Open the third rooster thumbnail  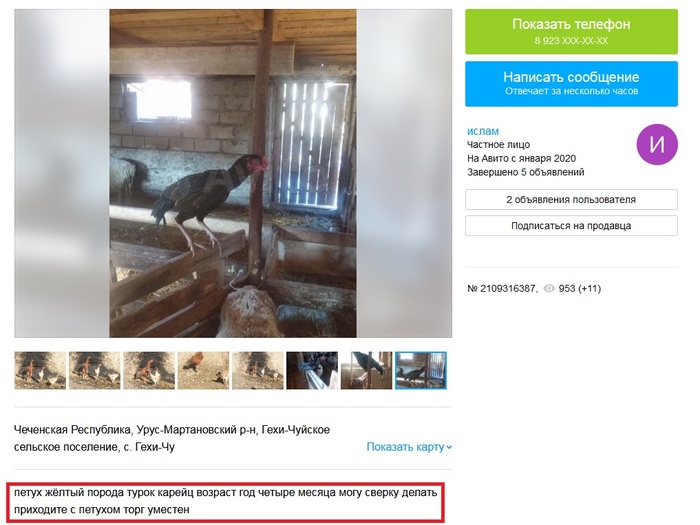pyautogui.click(x=149, y=371)
